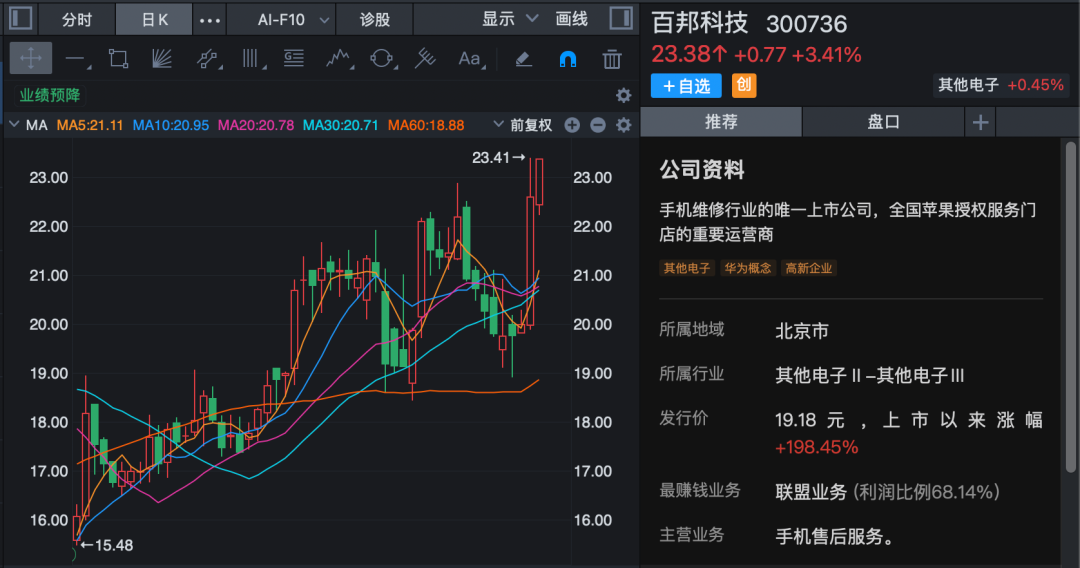
Task: Select the crosshair move tool
Action: [31, 59]
